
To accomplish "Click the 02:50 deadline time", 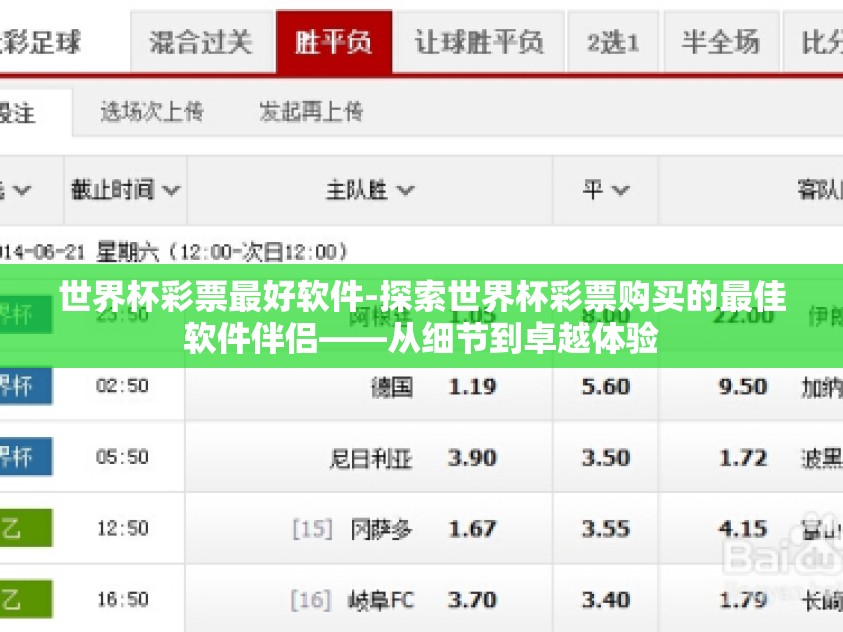I will pyautogui.click(x=123, y=386).
